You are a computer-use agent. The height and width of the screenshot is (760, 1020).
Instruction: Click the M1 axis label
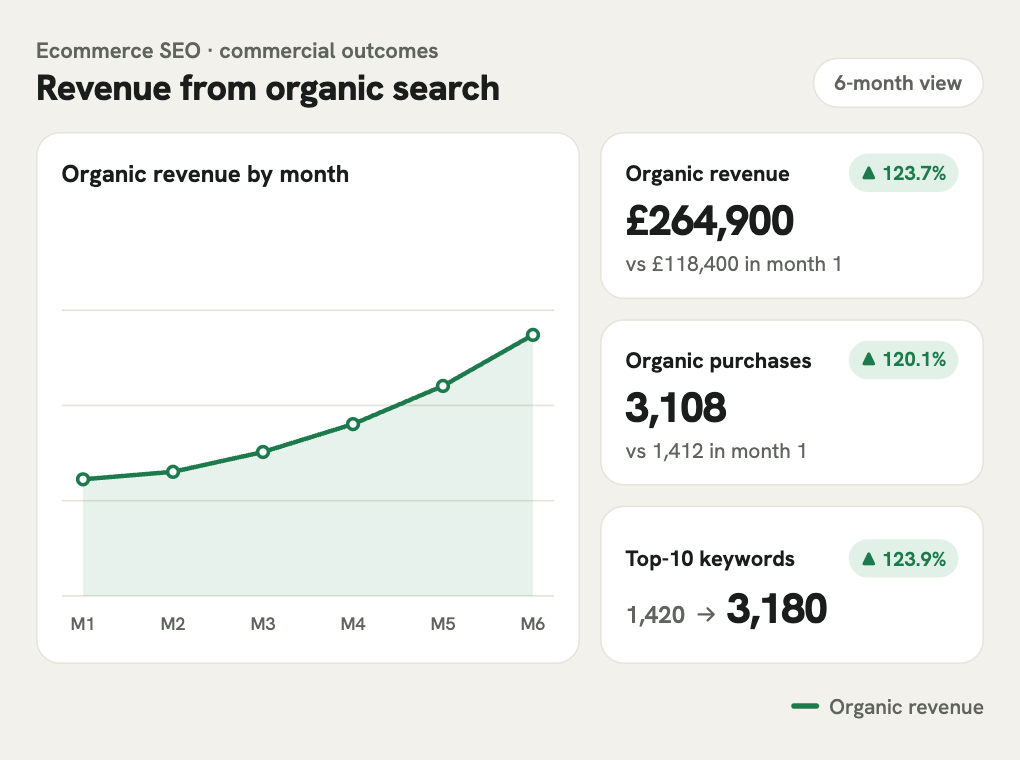[x=83, y=624]
